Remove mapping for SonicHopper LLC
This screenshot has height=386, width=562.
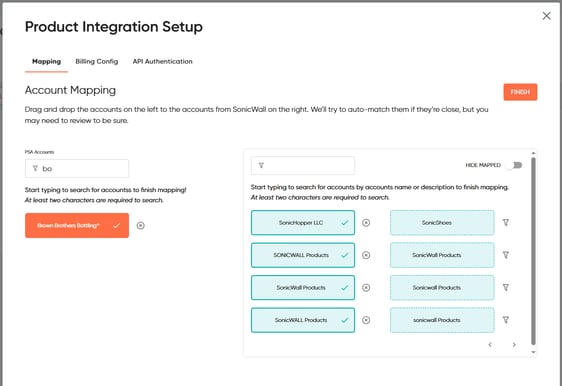pos(366,223)
